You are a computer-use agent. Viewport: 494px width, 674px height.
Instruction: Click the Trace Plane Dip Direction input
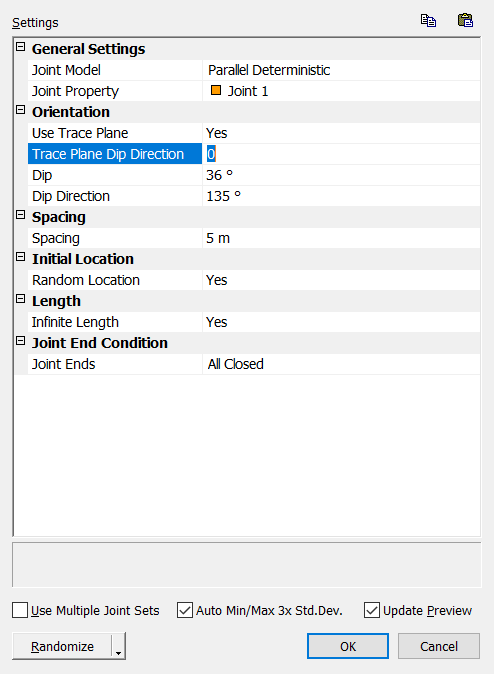341,154
